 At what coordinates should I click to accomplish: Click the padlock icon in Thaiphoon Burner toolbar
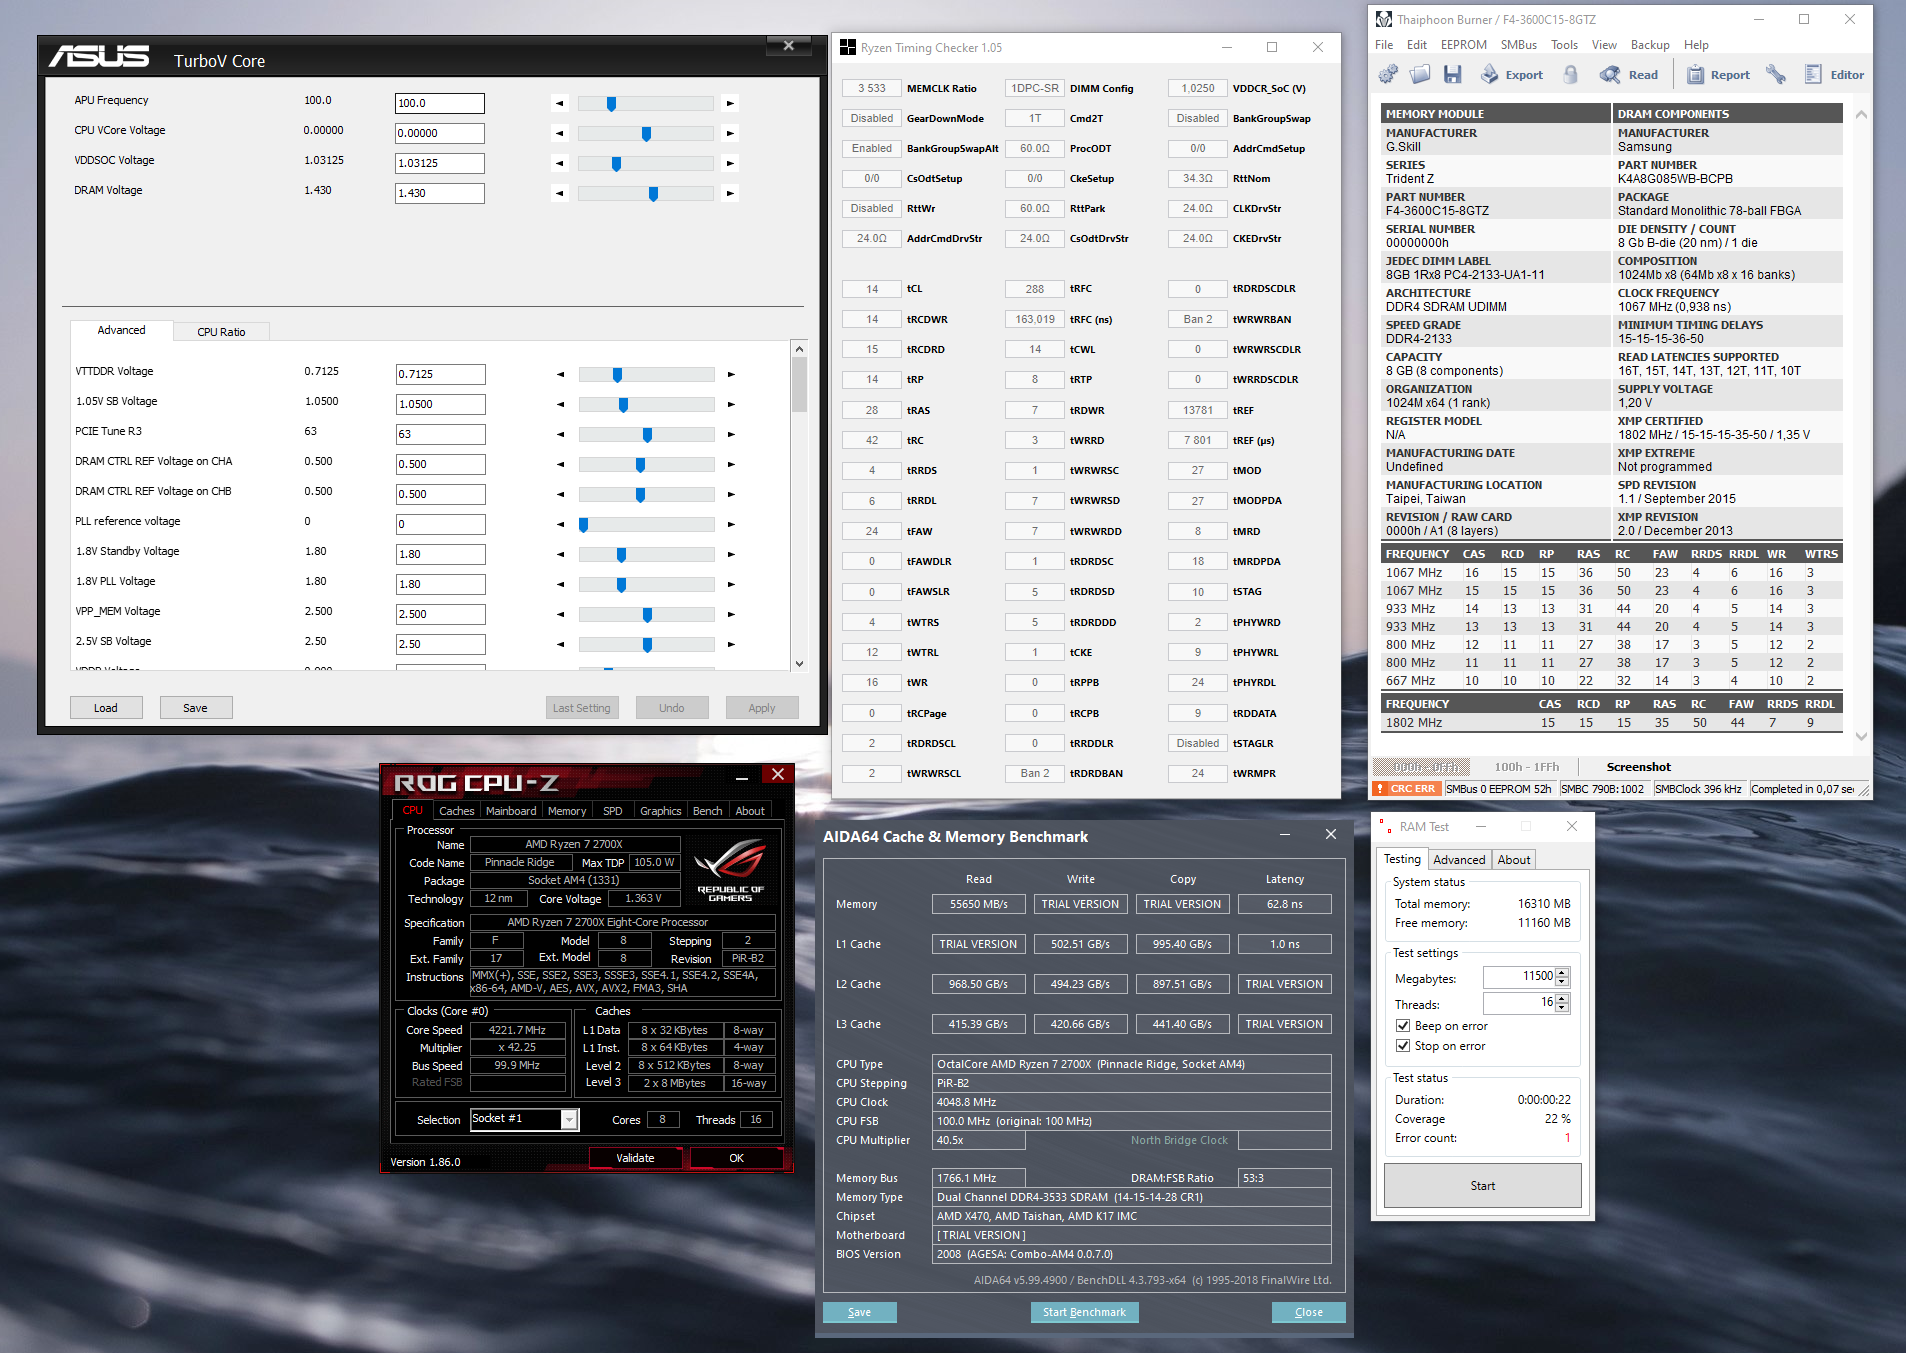coord(1571,75)
